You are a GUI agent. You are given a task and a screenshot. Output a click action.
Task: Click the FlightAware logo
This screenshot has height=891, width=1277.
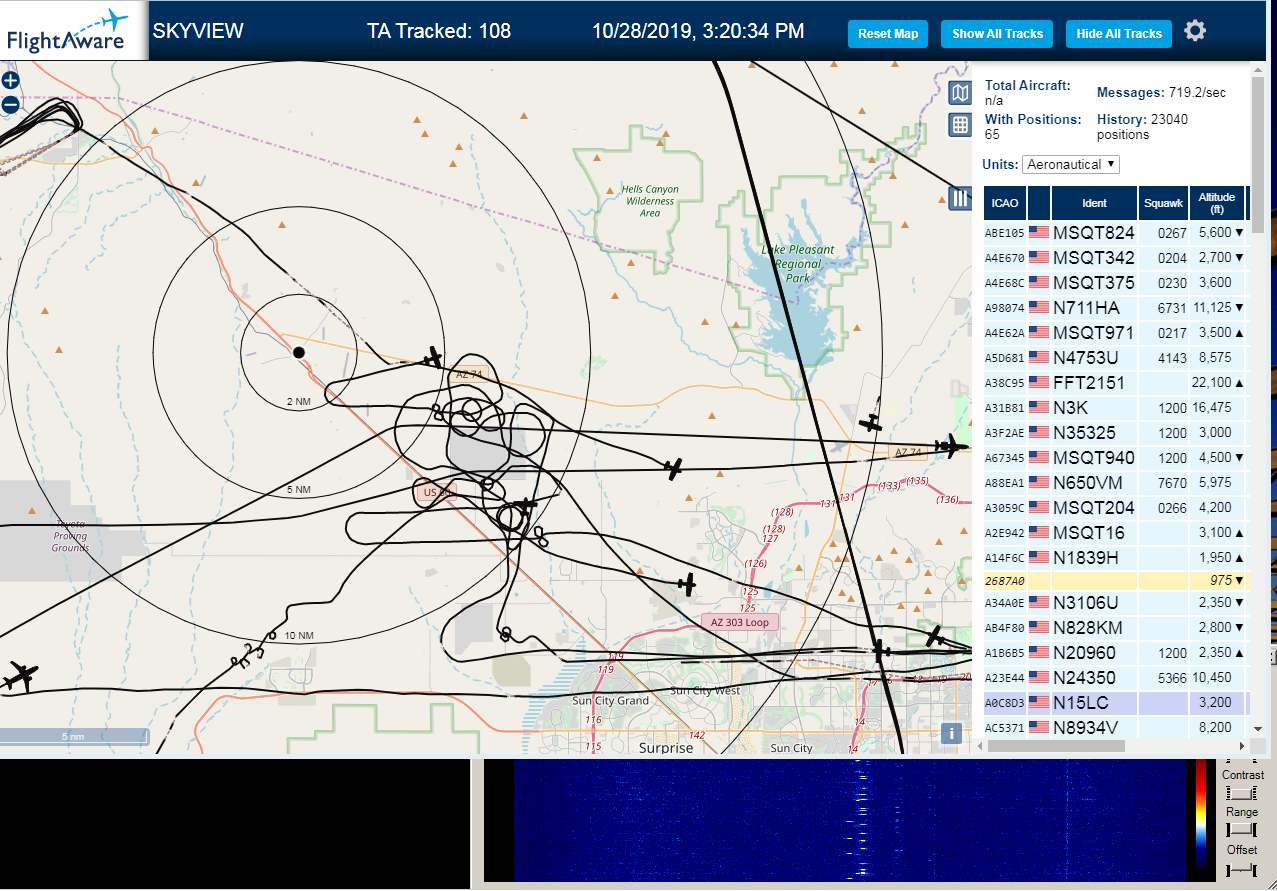(74, 31)
